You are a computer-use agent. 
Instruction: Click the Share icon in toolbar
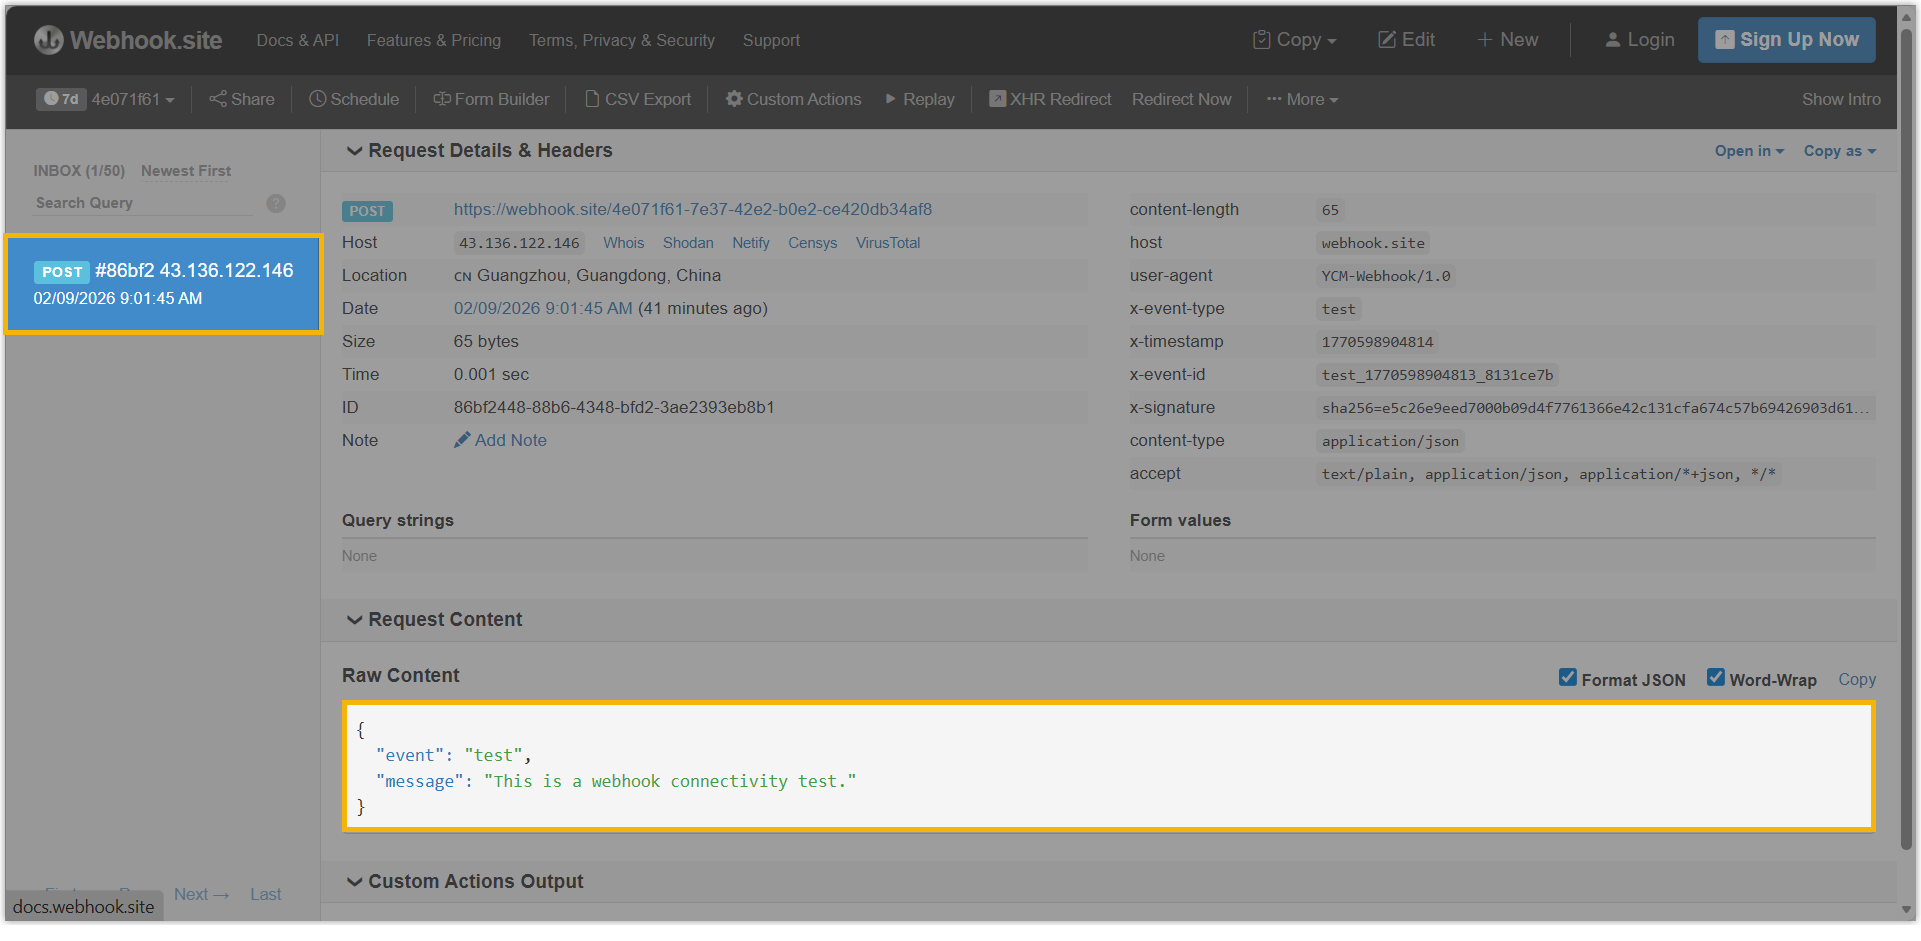tap(217, 99)
